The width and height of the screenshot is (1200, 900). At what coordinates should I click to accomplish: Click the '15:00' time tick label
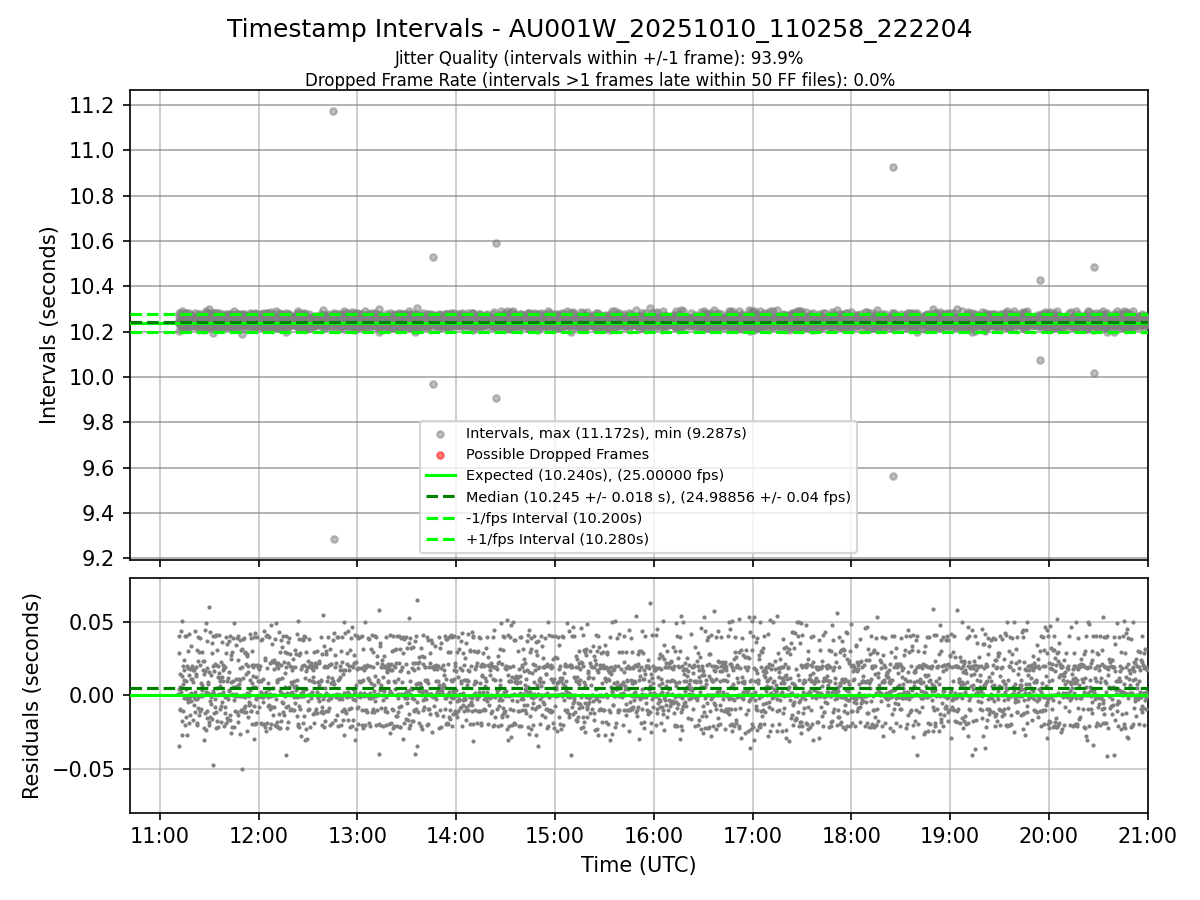pos(555,834)
